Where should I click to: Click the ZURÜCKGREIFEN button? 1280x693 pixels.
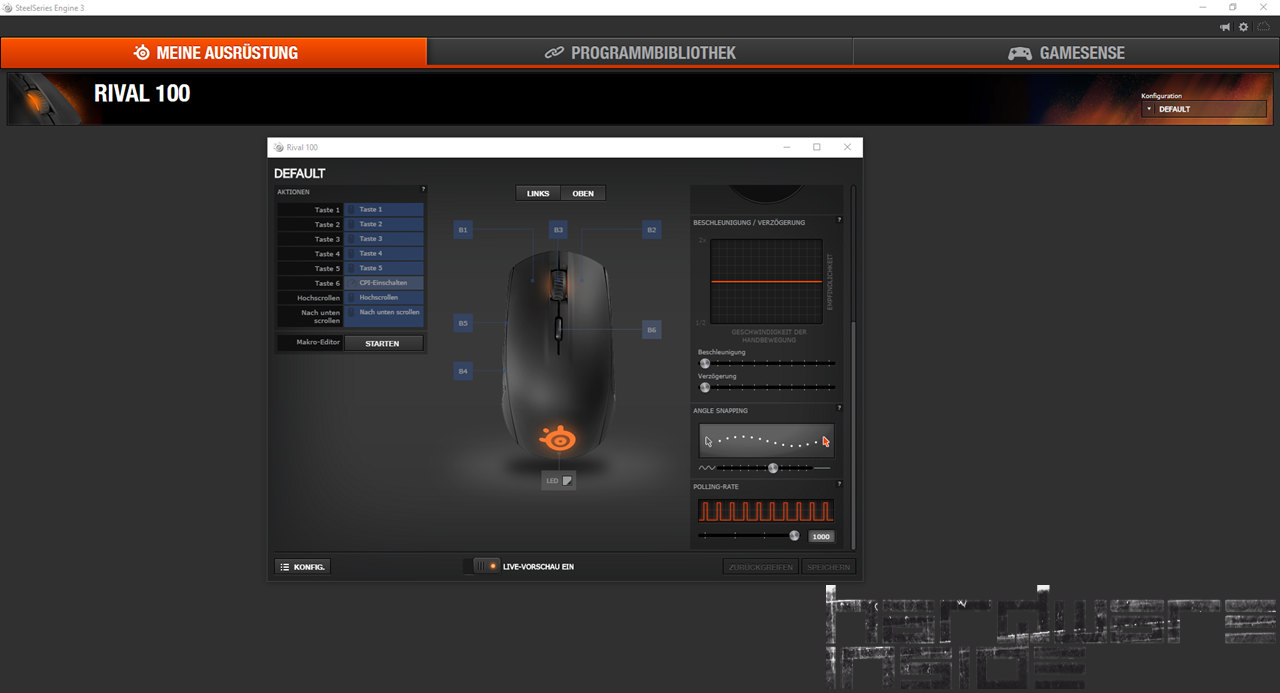761,567
